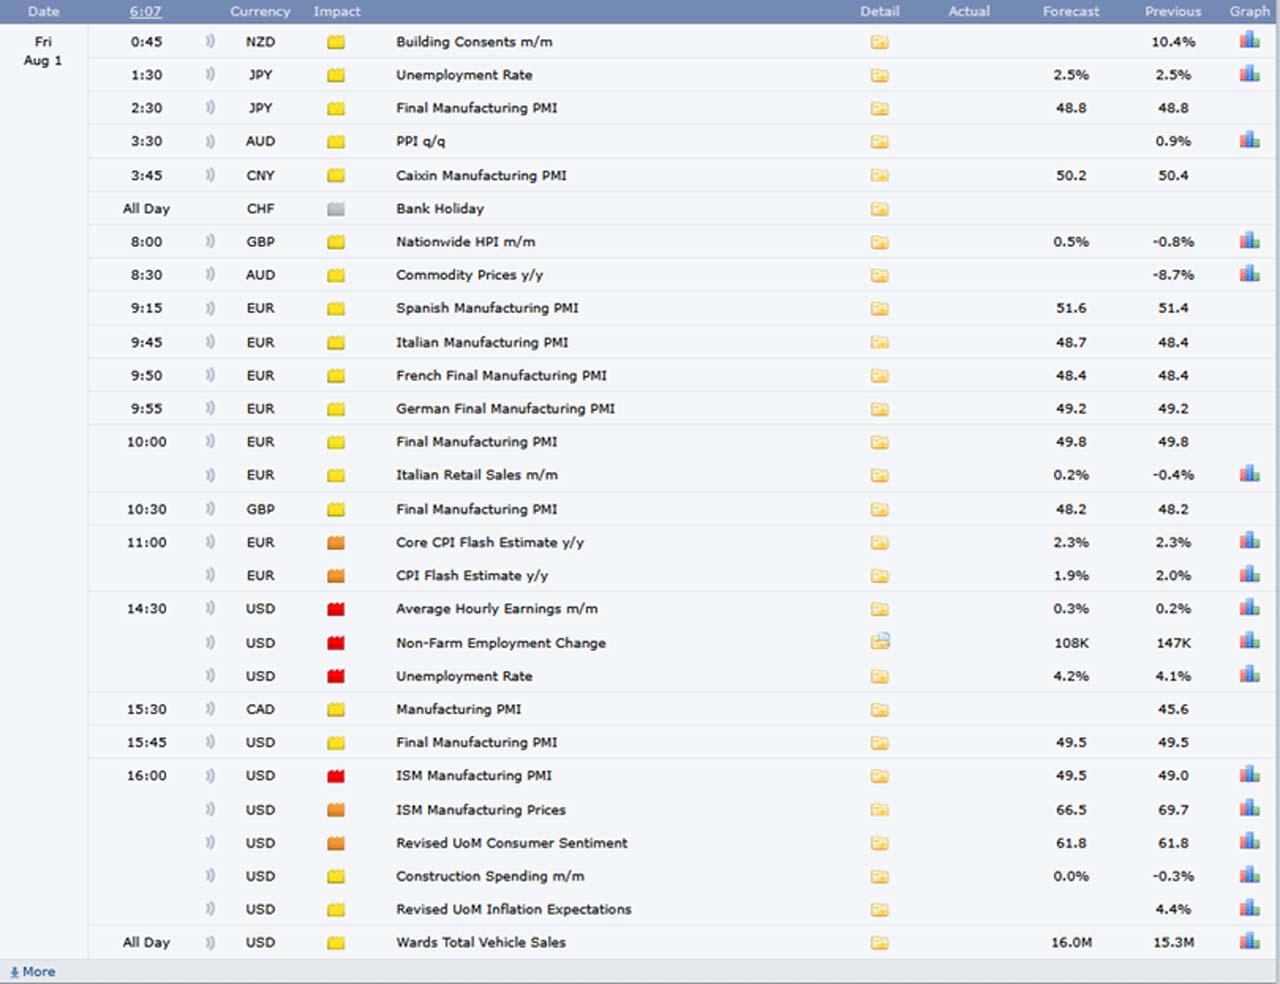Image resolution: width=1280 pixels, height=984 pixels.
Task: Open graph for Core CPI Flash Estimate
Action: 1249,541
